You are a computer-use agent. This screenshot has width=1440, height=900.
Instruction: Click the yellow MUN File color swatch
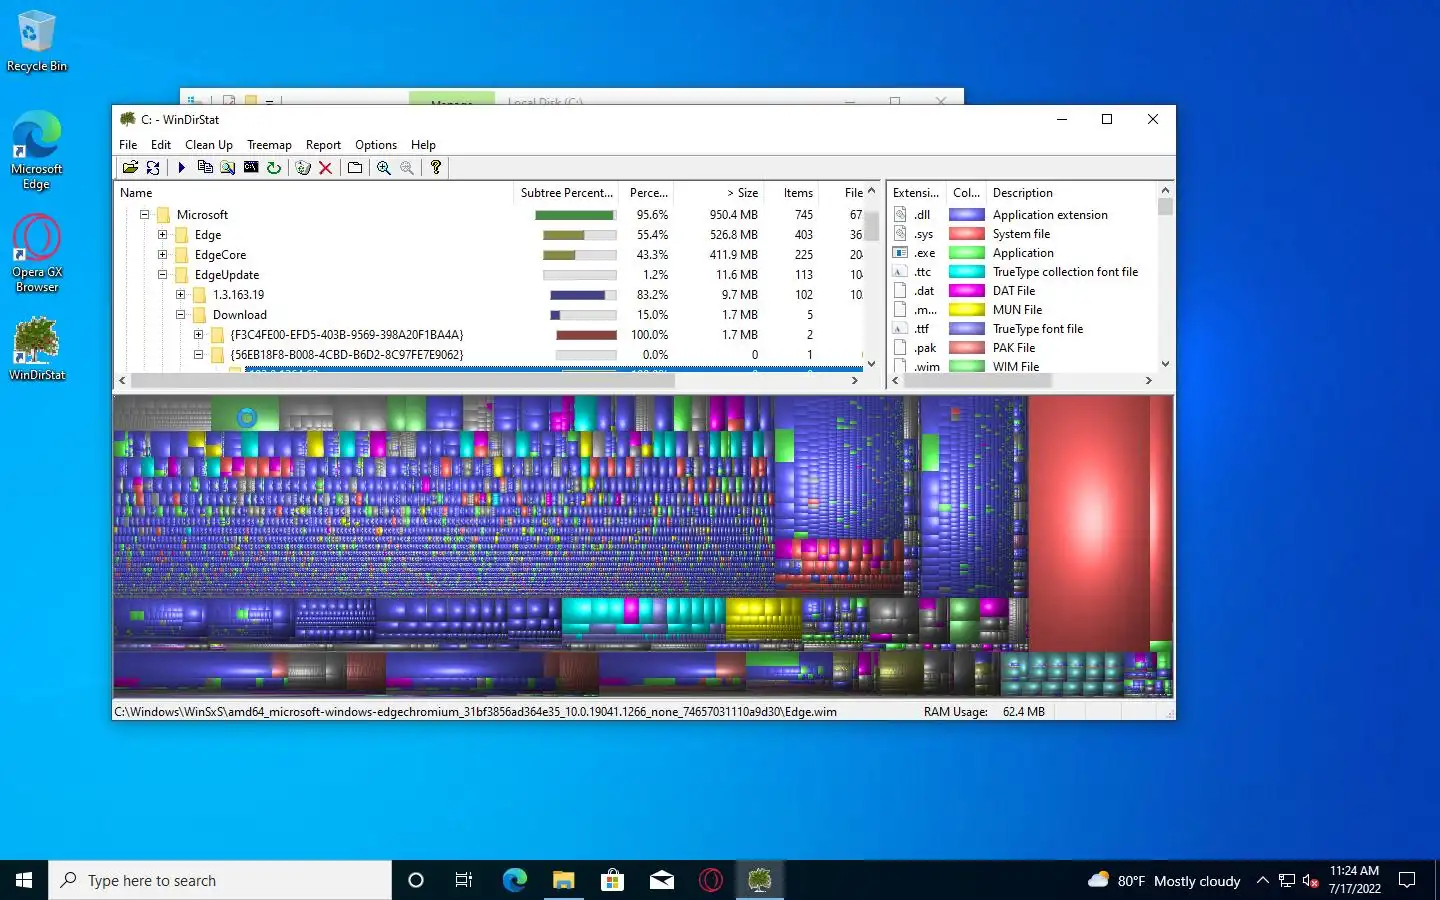coord(967,310)
